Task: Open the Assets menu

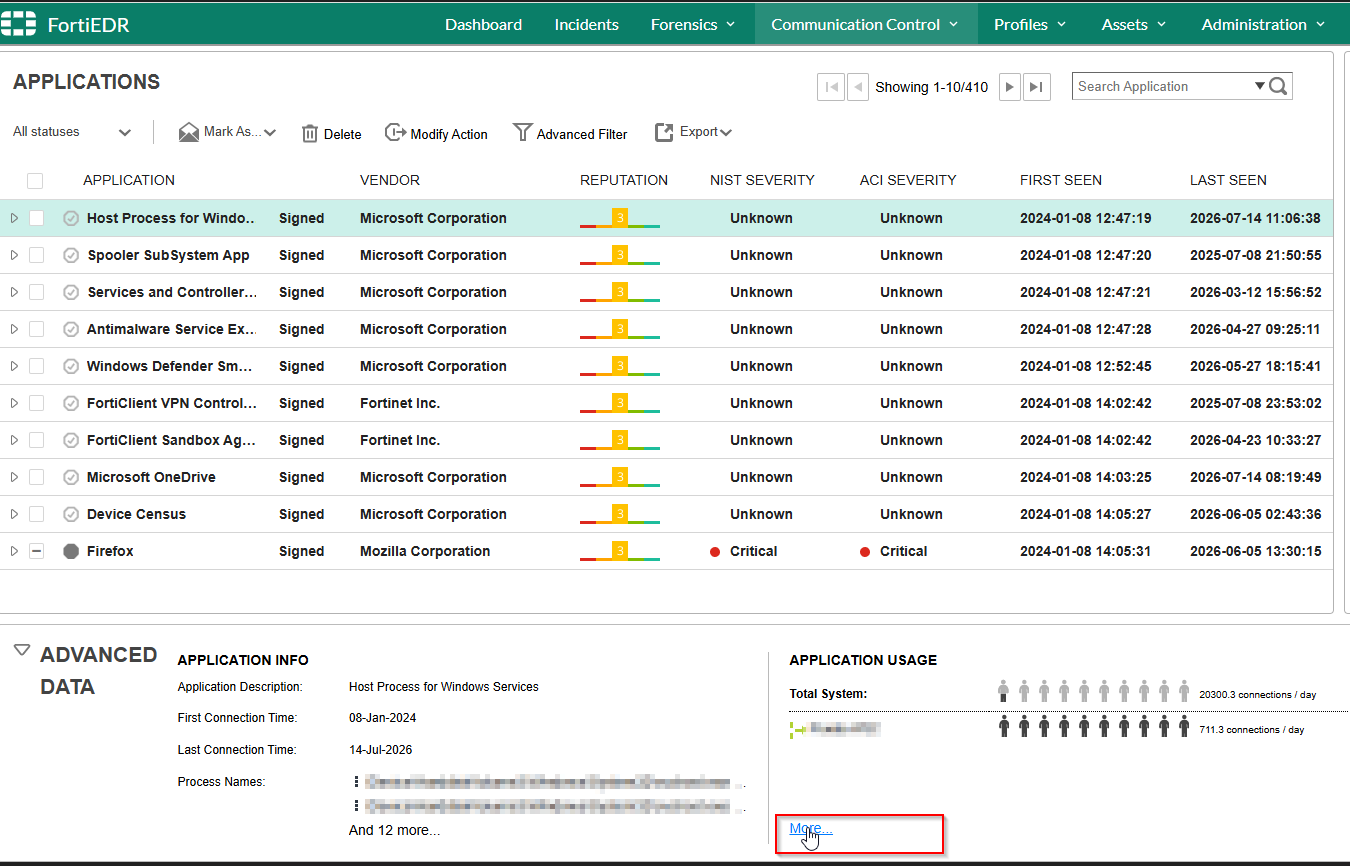Action: (x=1134, y=24)
